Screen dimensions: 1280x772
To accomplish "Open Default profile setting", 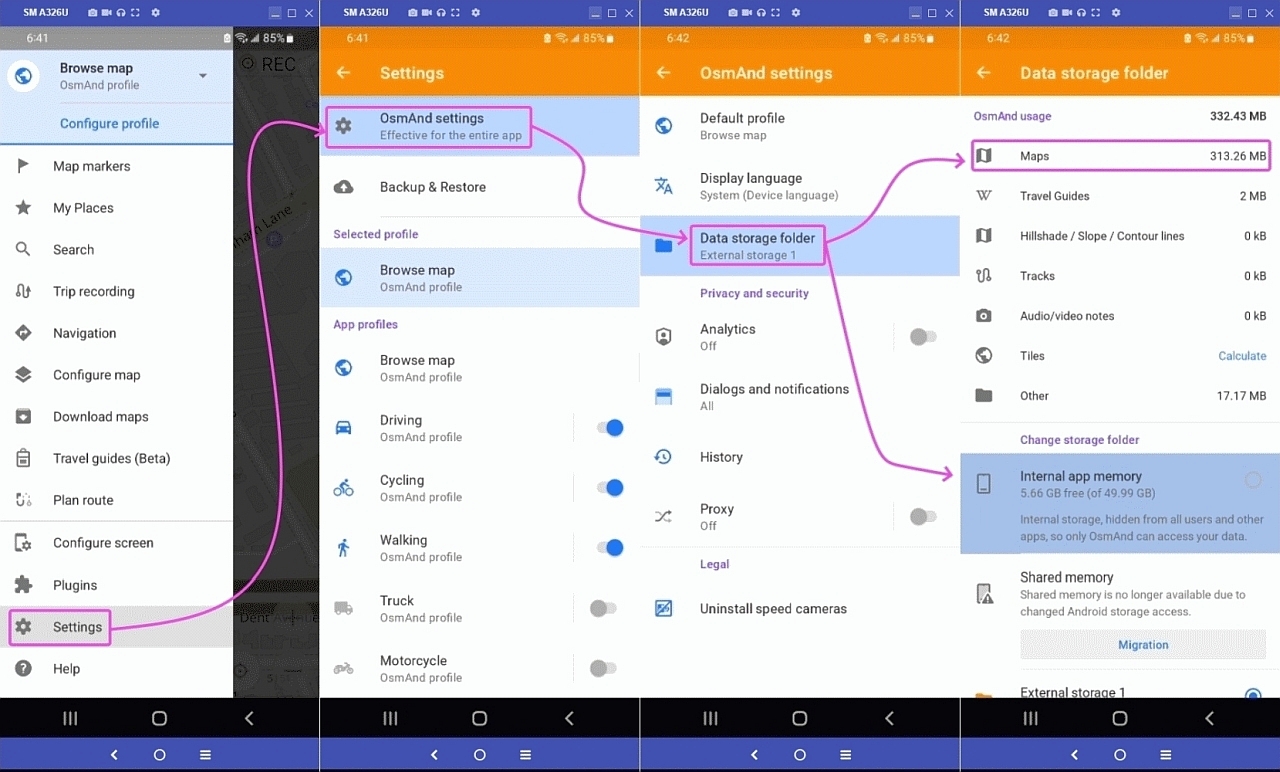I will point(800,126).
